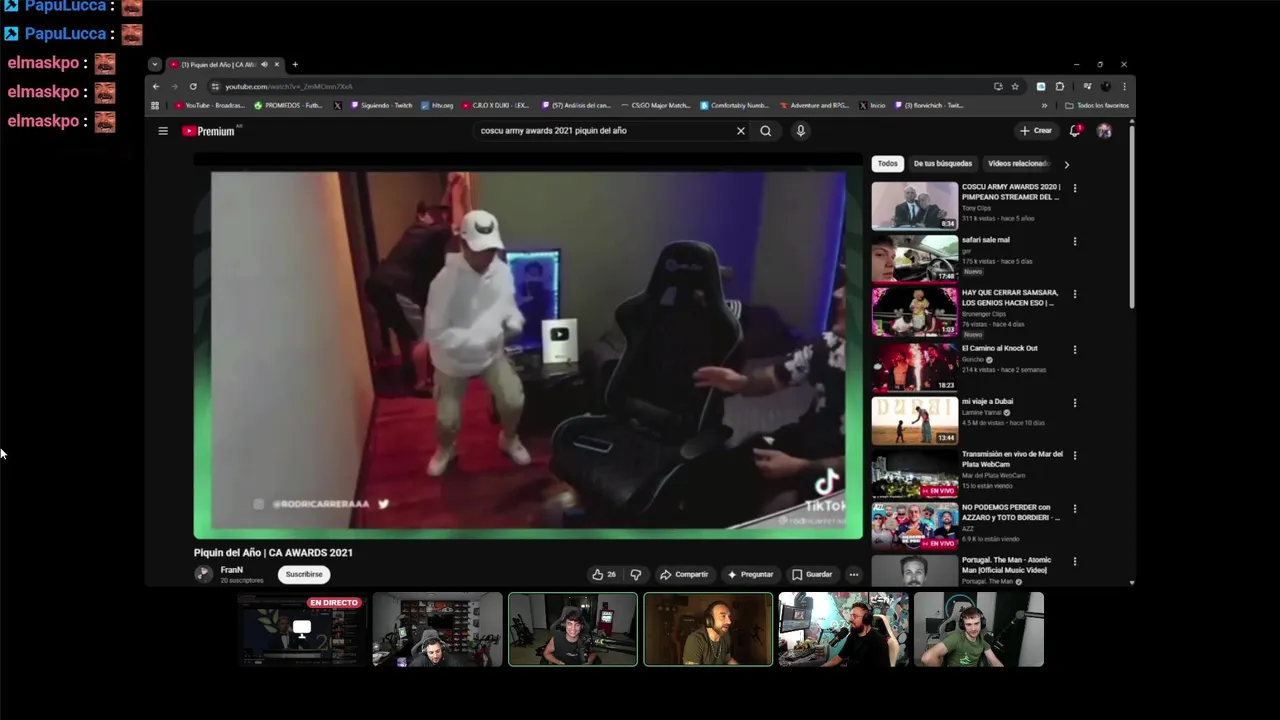Open the YouTube account avatar menu
This screenshot has height=720, width=1280.
coord(1104,131)
